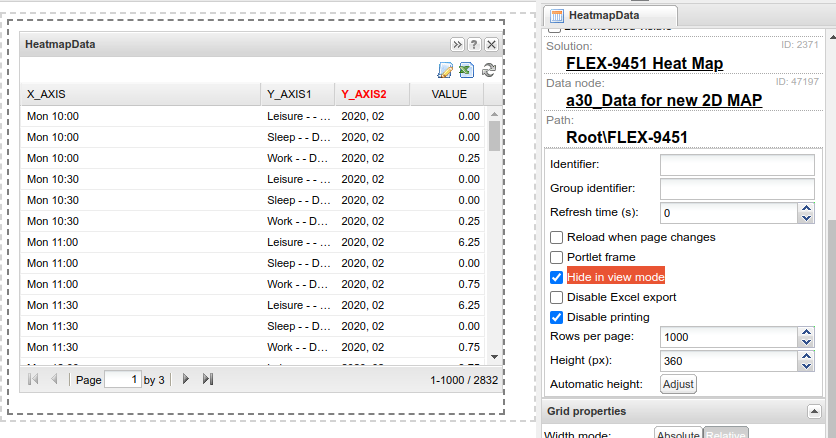This screenshot has width=836, height=438.
Task: Click into the Identifier field
Action: point(737,165)
